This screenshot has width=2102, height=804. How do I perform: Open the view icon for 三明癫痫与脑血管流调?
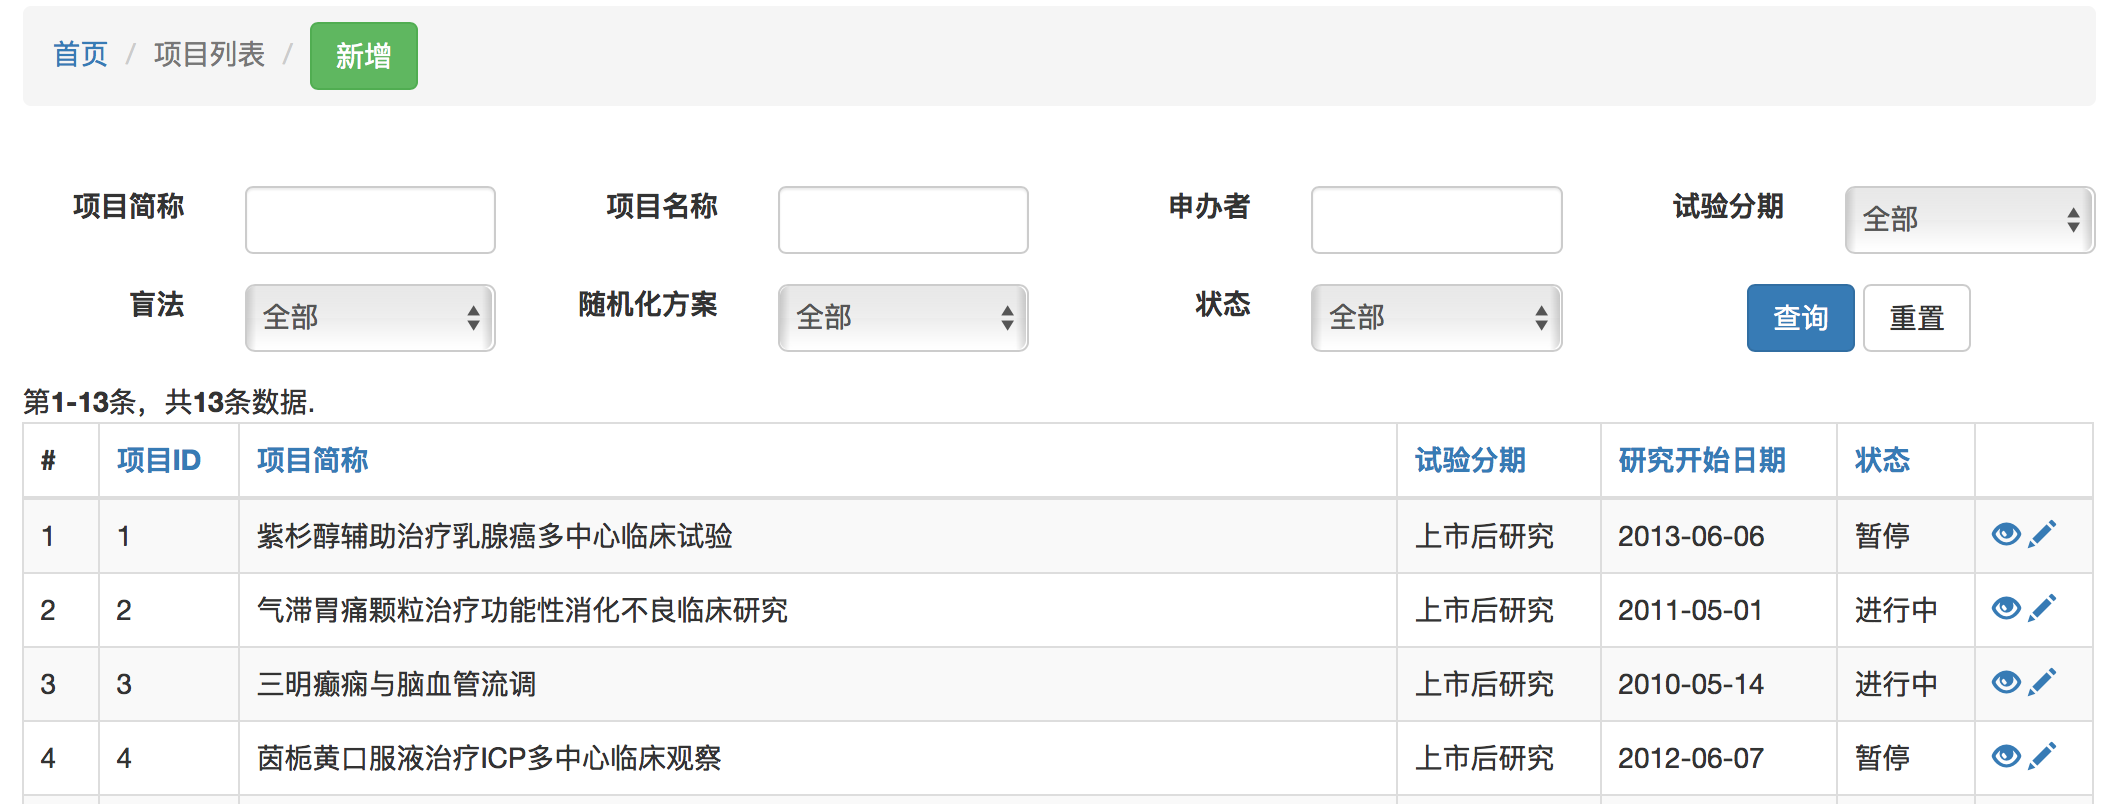(2005, 682)
